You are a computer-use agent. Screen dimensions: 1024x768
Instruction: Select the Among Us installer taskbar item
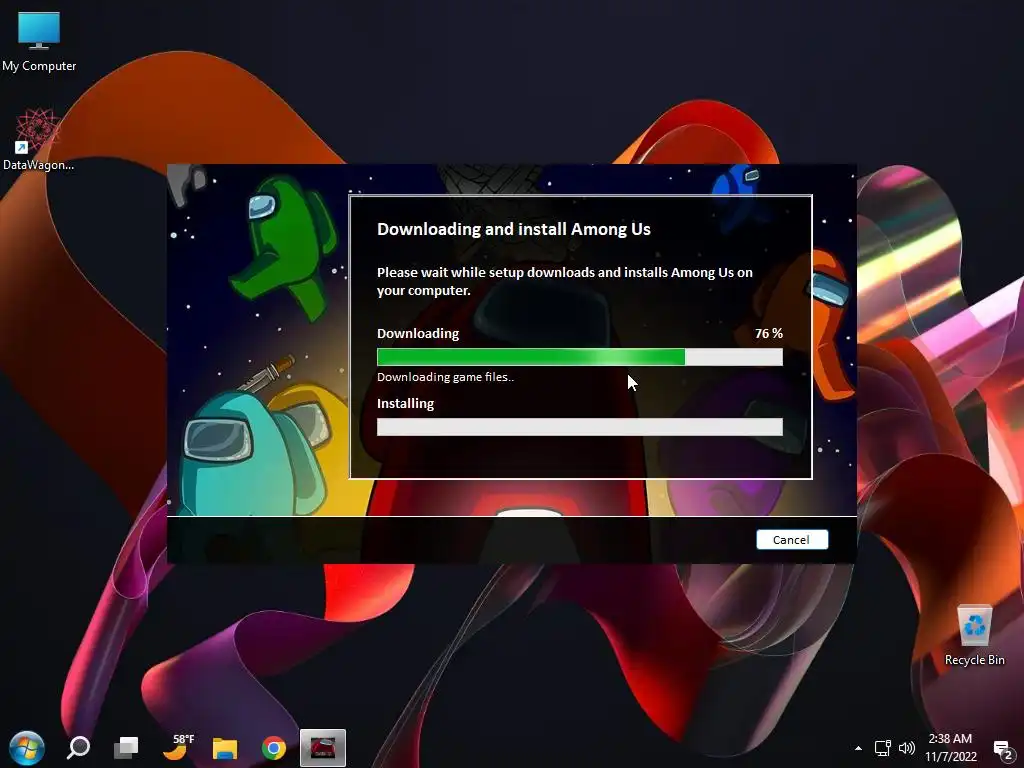click(323, 748)
